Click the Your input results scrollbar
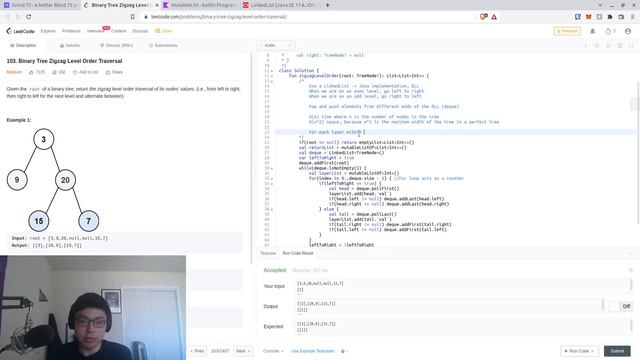Image resolution: width=640 pixels, height=360 pixels. click(631, 284)
